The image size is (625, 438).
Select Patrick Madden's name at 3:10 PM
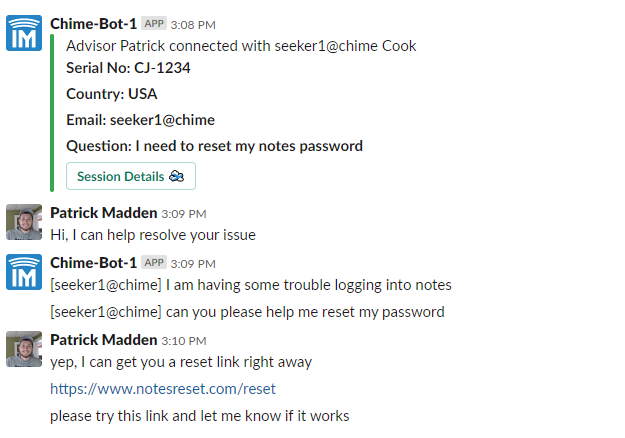click(x=104, y=340)
